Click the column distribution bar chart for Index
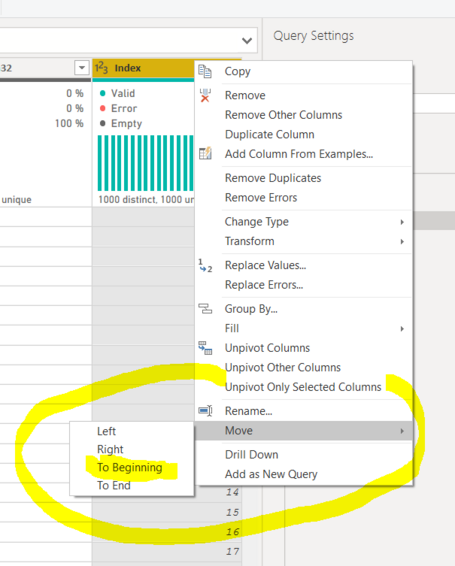The height and width of the screenshot is (566, 455). 146,163
